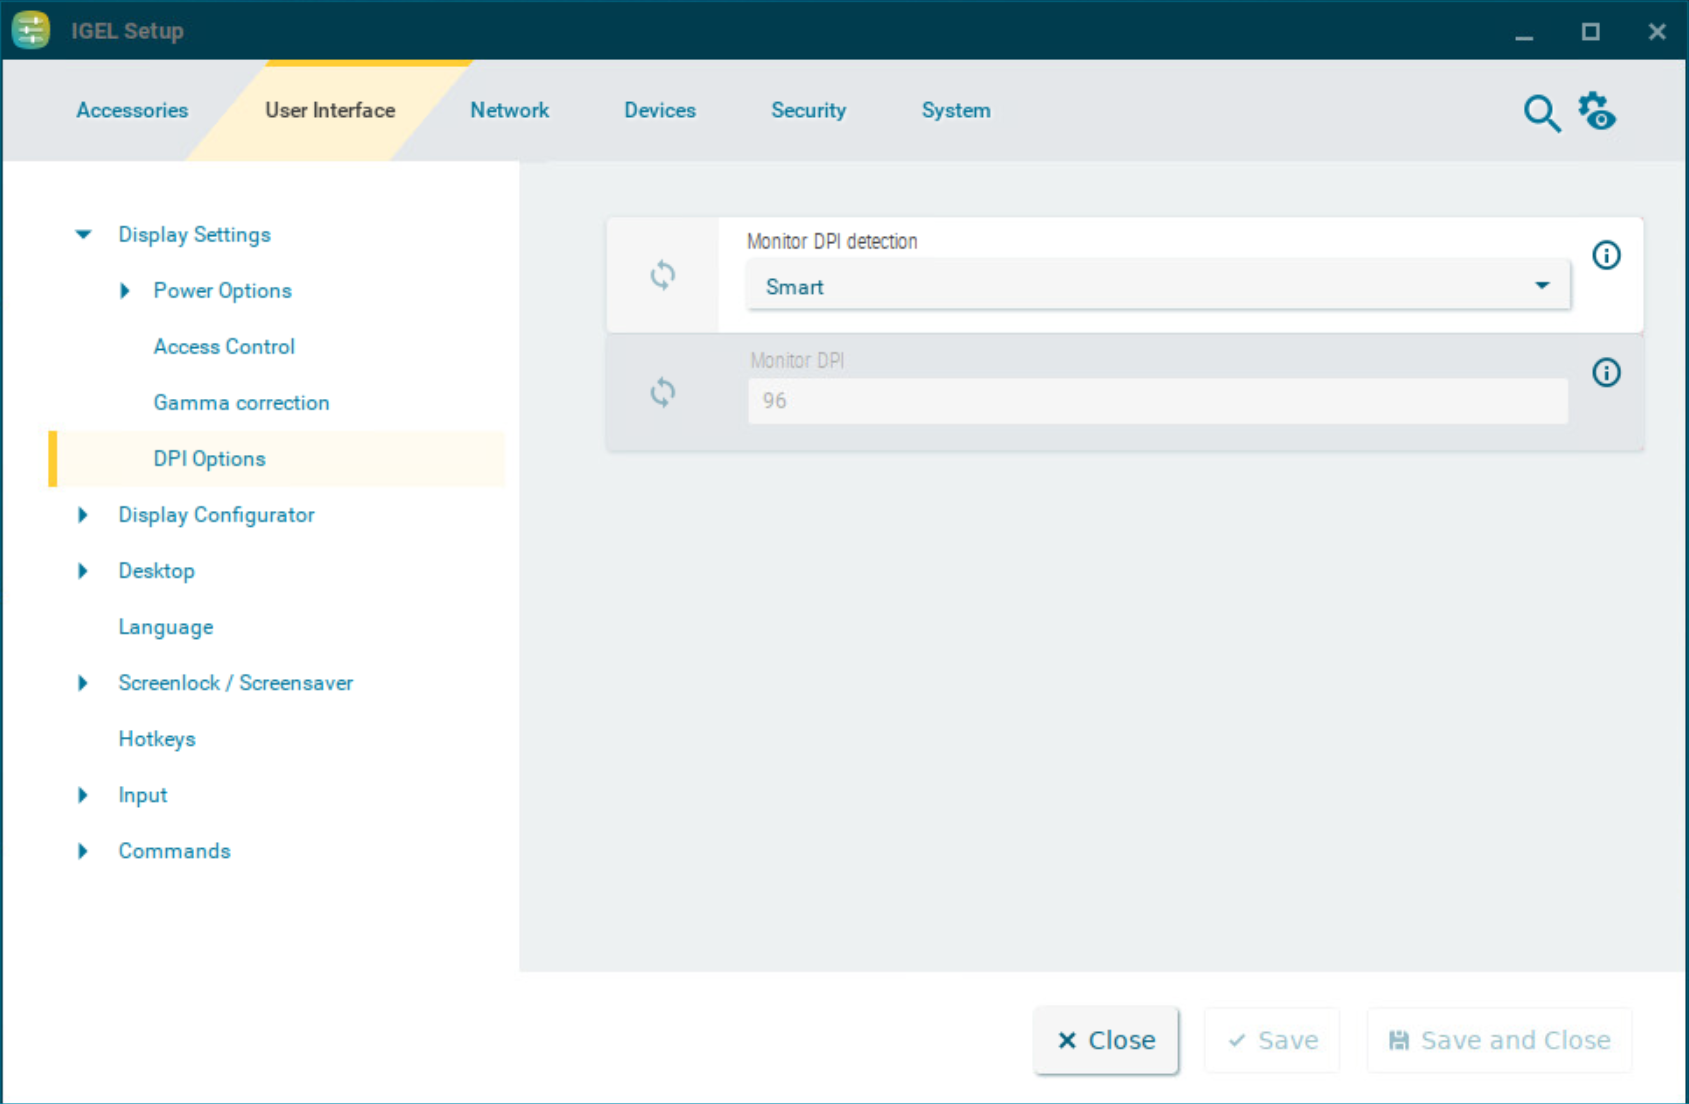This screenshot has height=1104, width=1689.
Task: Show info tooltip for Monitor DPI field
Action: tap(1606, 373)
